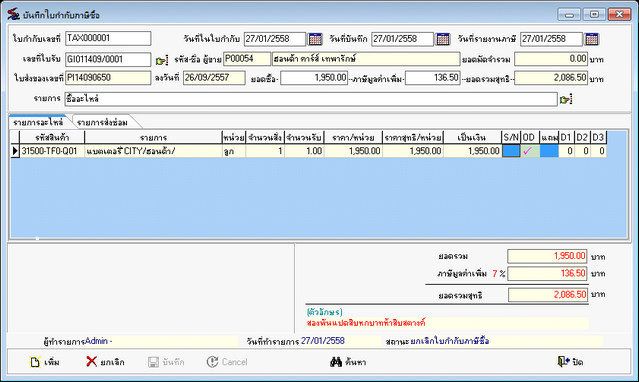Click lookup icon beside description field
Screen dimensions: 639x382
[566, 99]
